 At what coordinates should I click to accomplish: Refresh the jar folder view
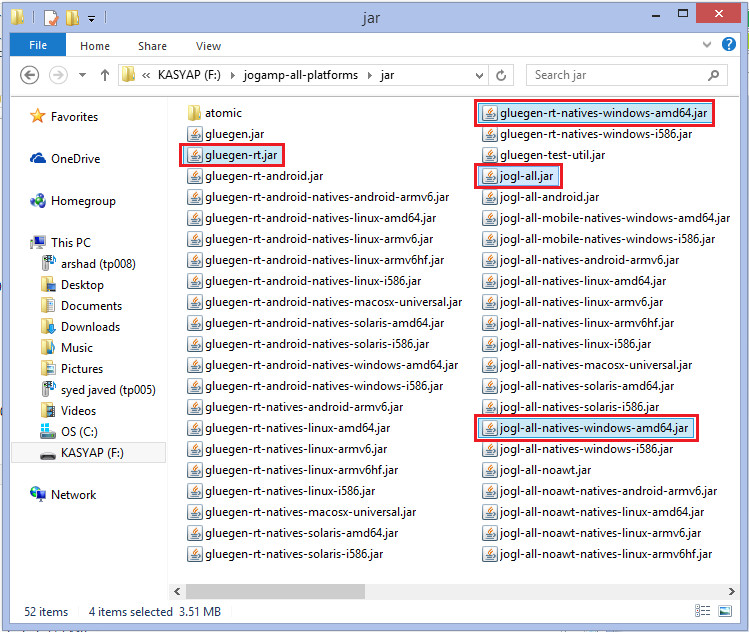coord(503,75)
